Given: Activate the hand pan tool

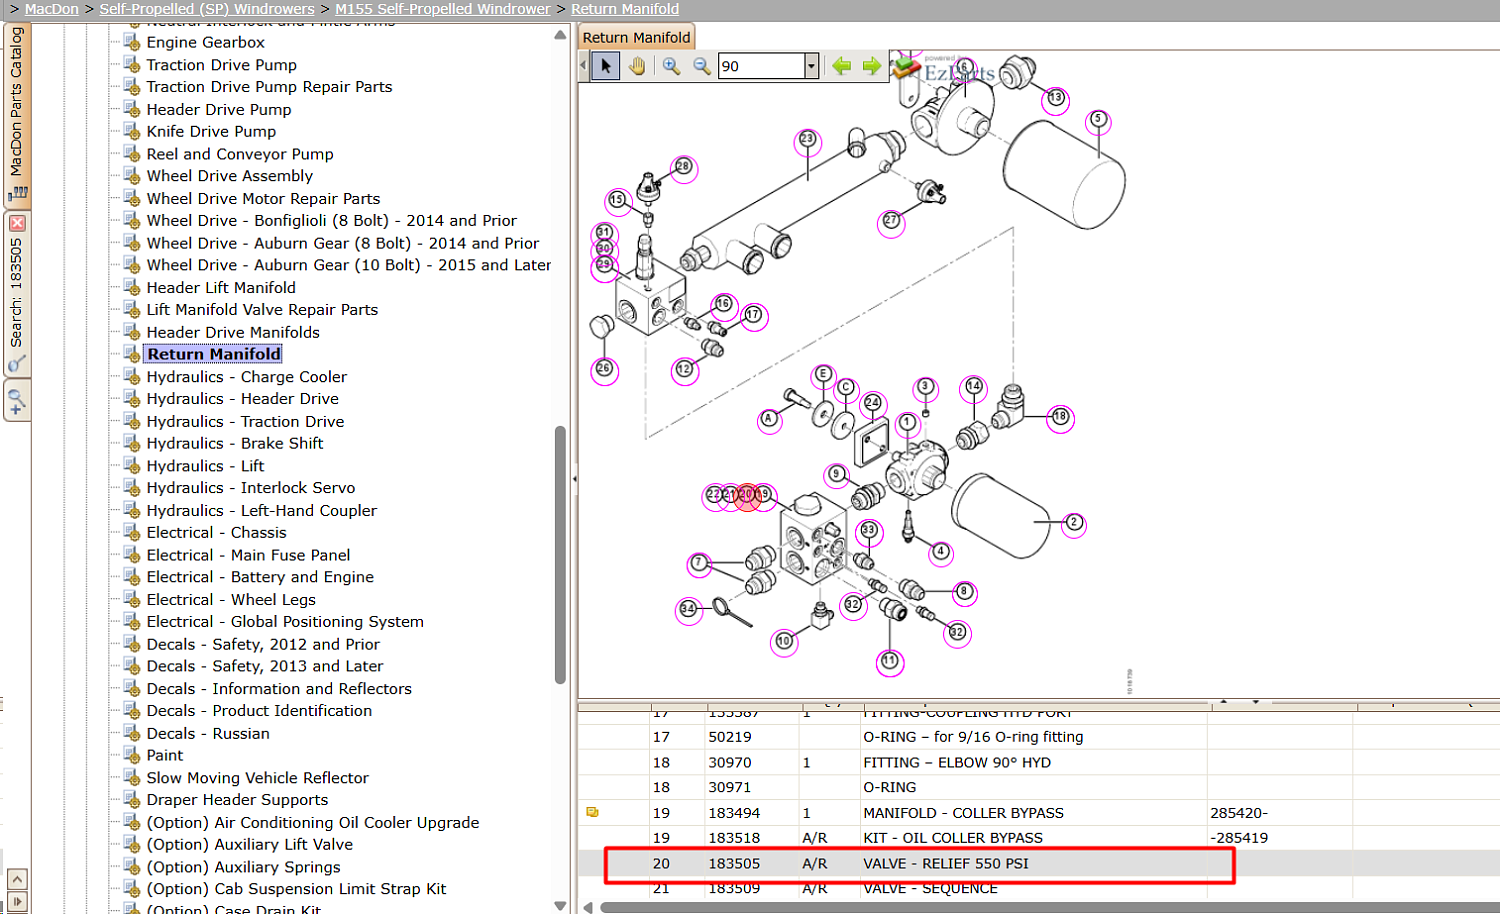Looking at the screenshot, I should coord(637,66).
